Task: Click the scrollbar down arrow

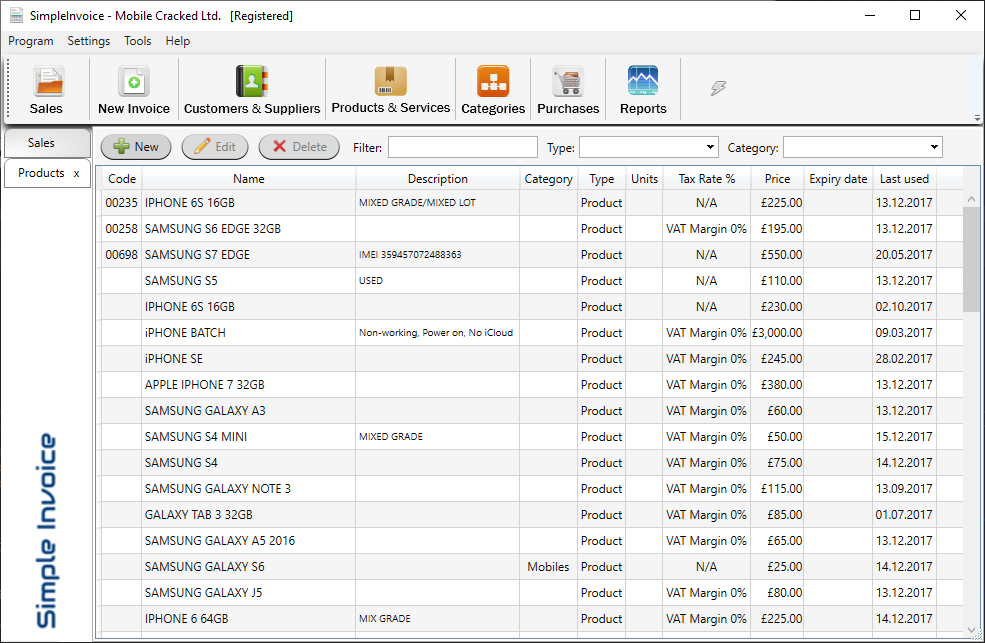Action: [x=971, y=630]
